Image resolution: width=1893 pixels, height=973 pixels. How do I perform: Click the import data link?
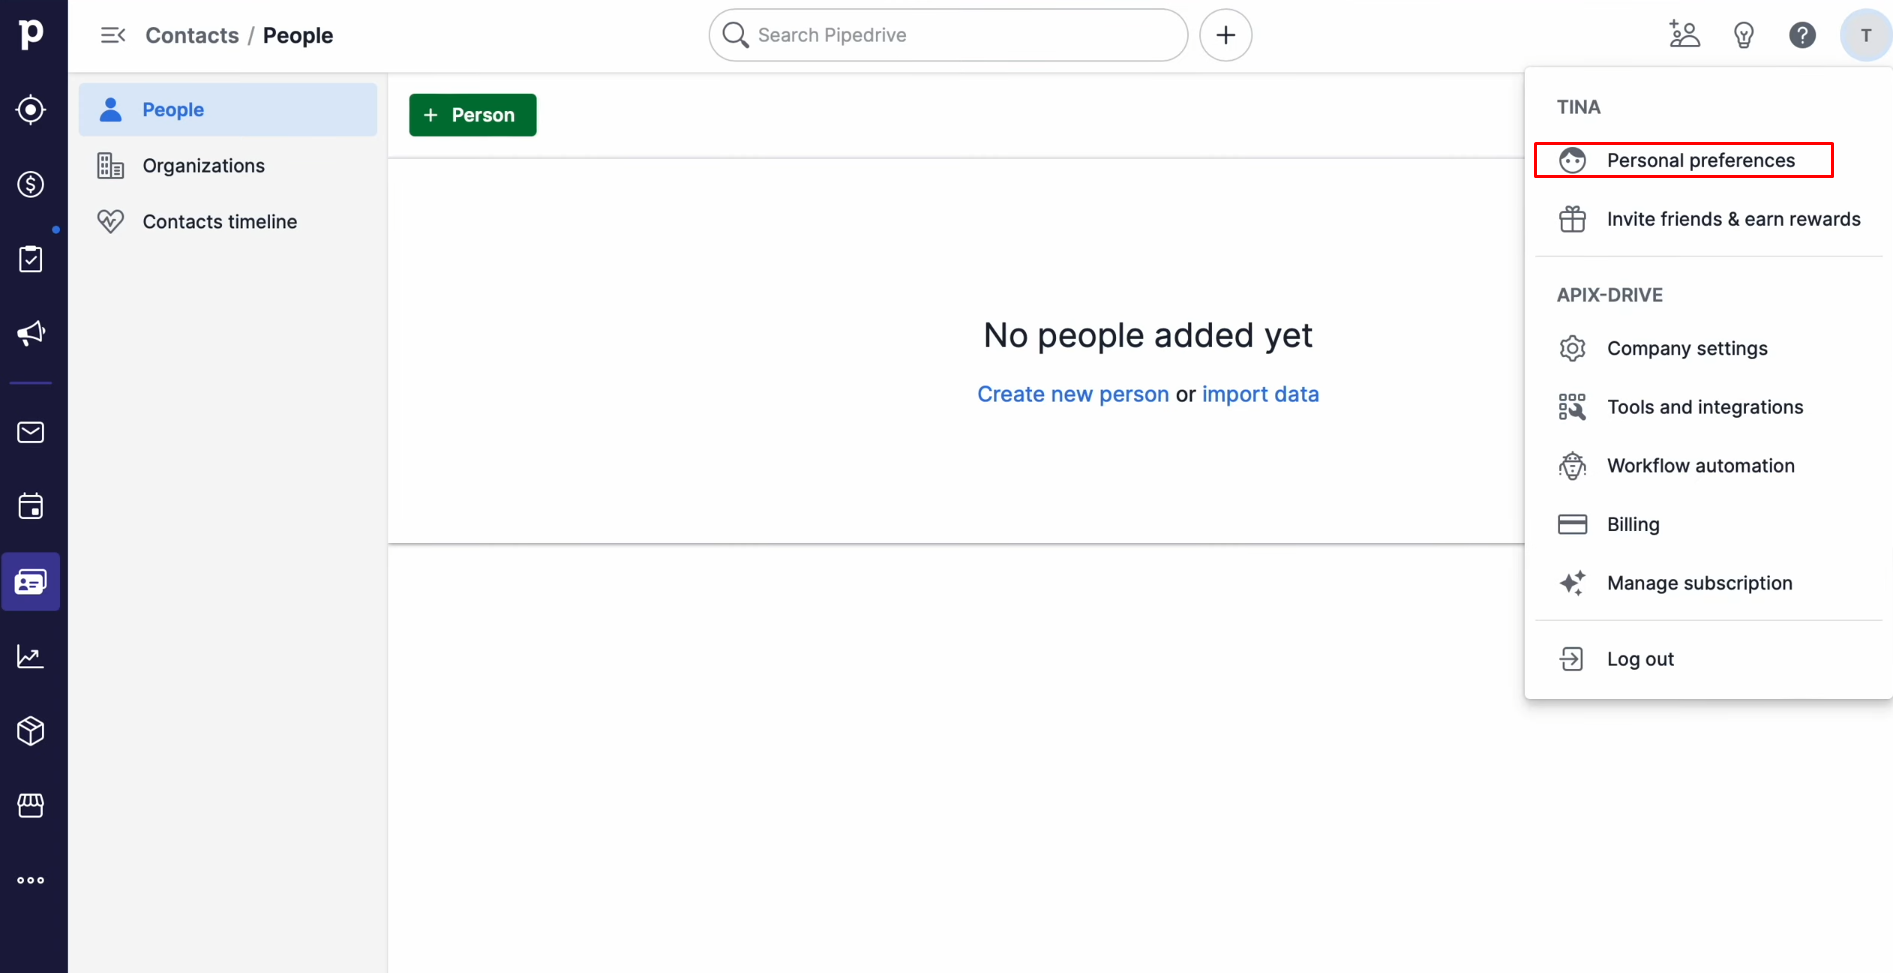1260,394
